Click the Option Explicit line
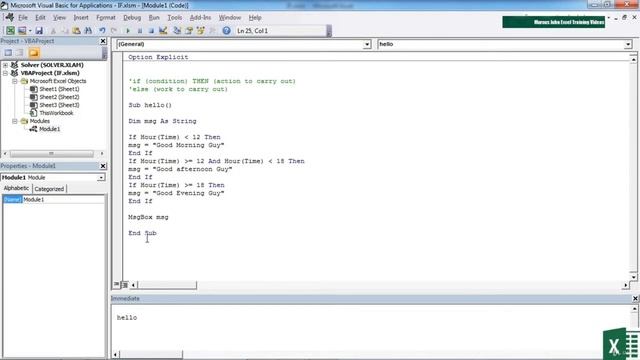640x360 pixels. pos(158,57)
